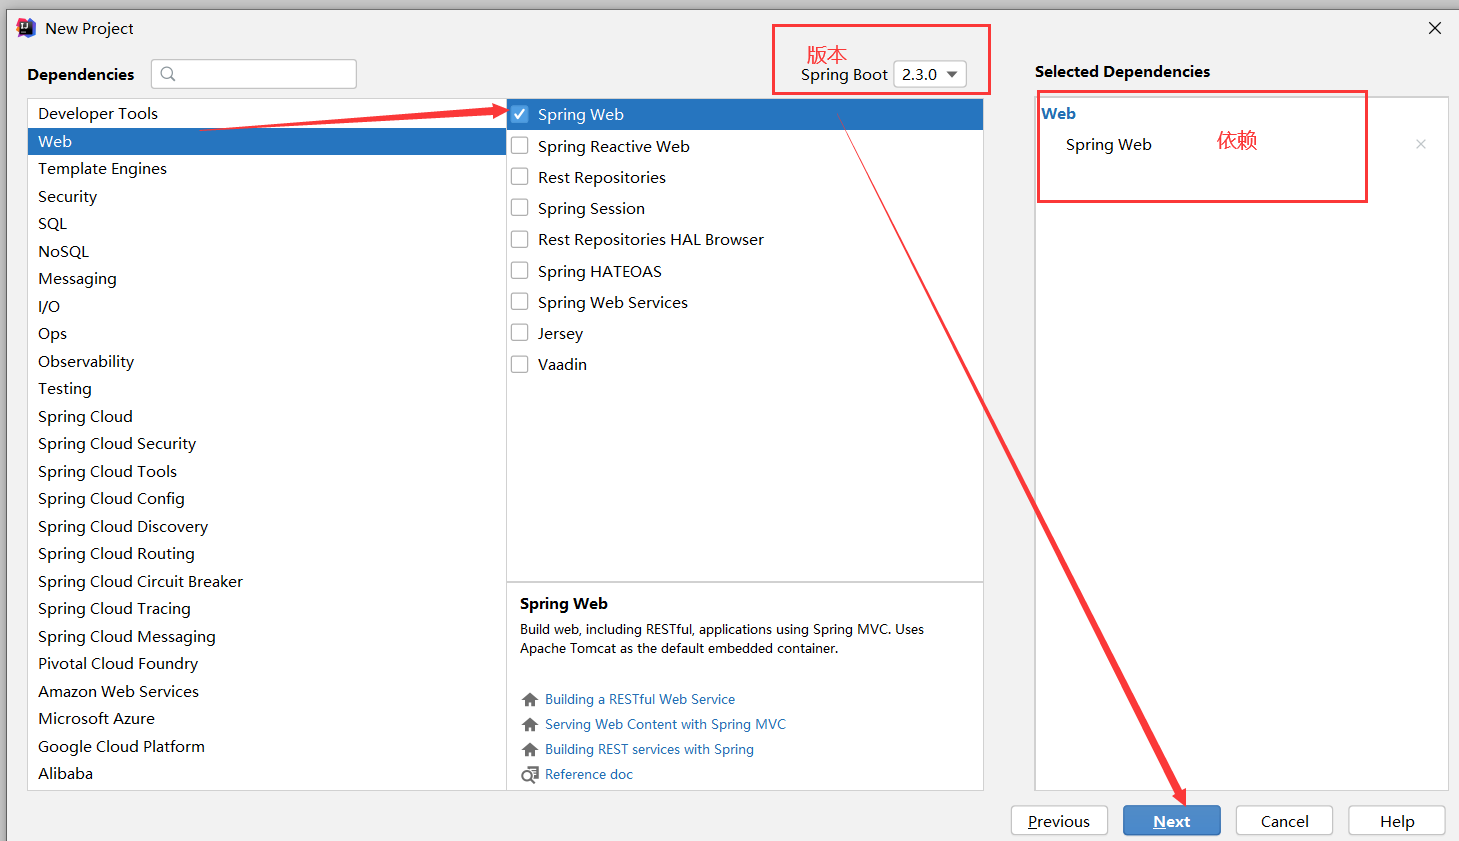Select the Google Cloud Platform category
Viewport: 1459px width, 841px height.
point(267,746)
